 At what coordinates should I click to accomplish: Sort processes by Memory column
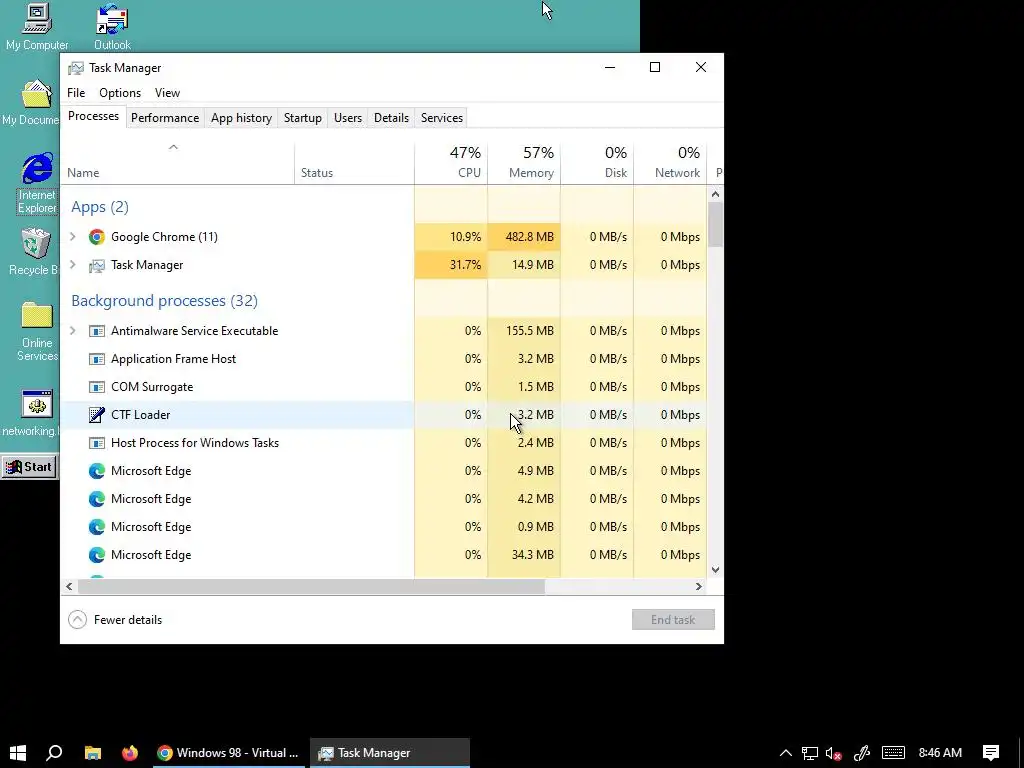(x=524, y=163)
